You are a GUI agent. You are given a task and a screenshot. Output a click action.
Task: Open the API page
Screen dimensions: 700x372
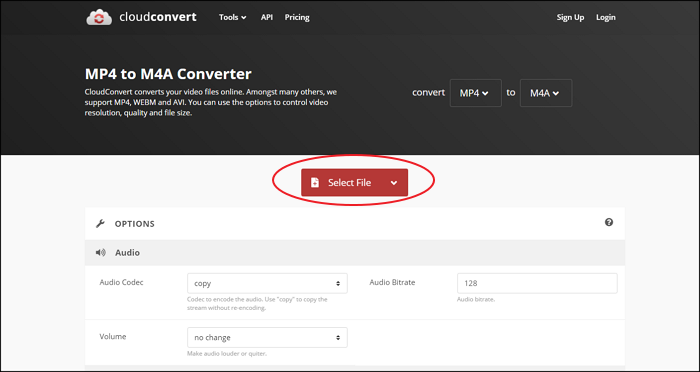267,17
